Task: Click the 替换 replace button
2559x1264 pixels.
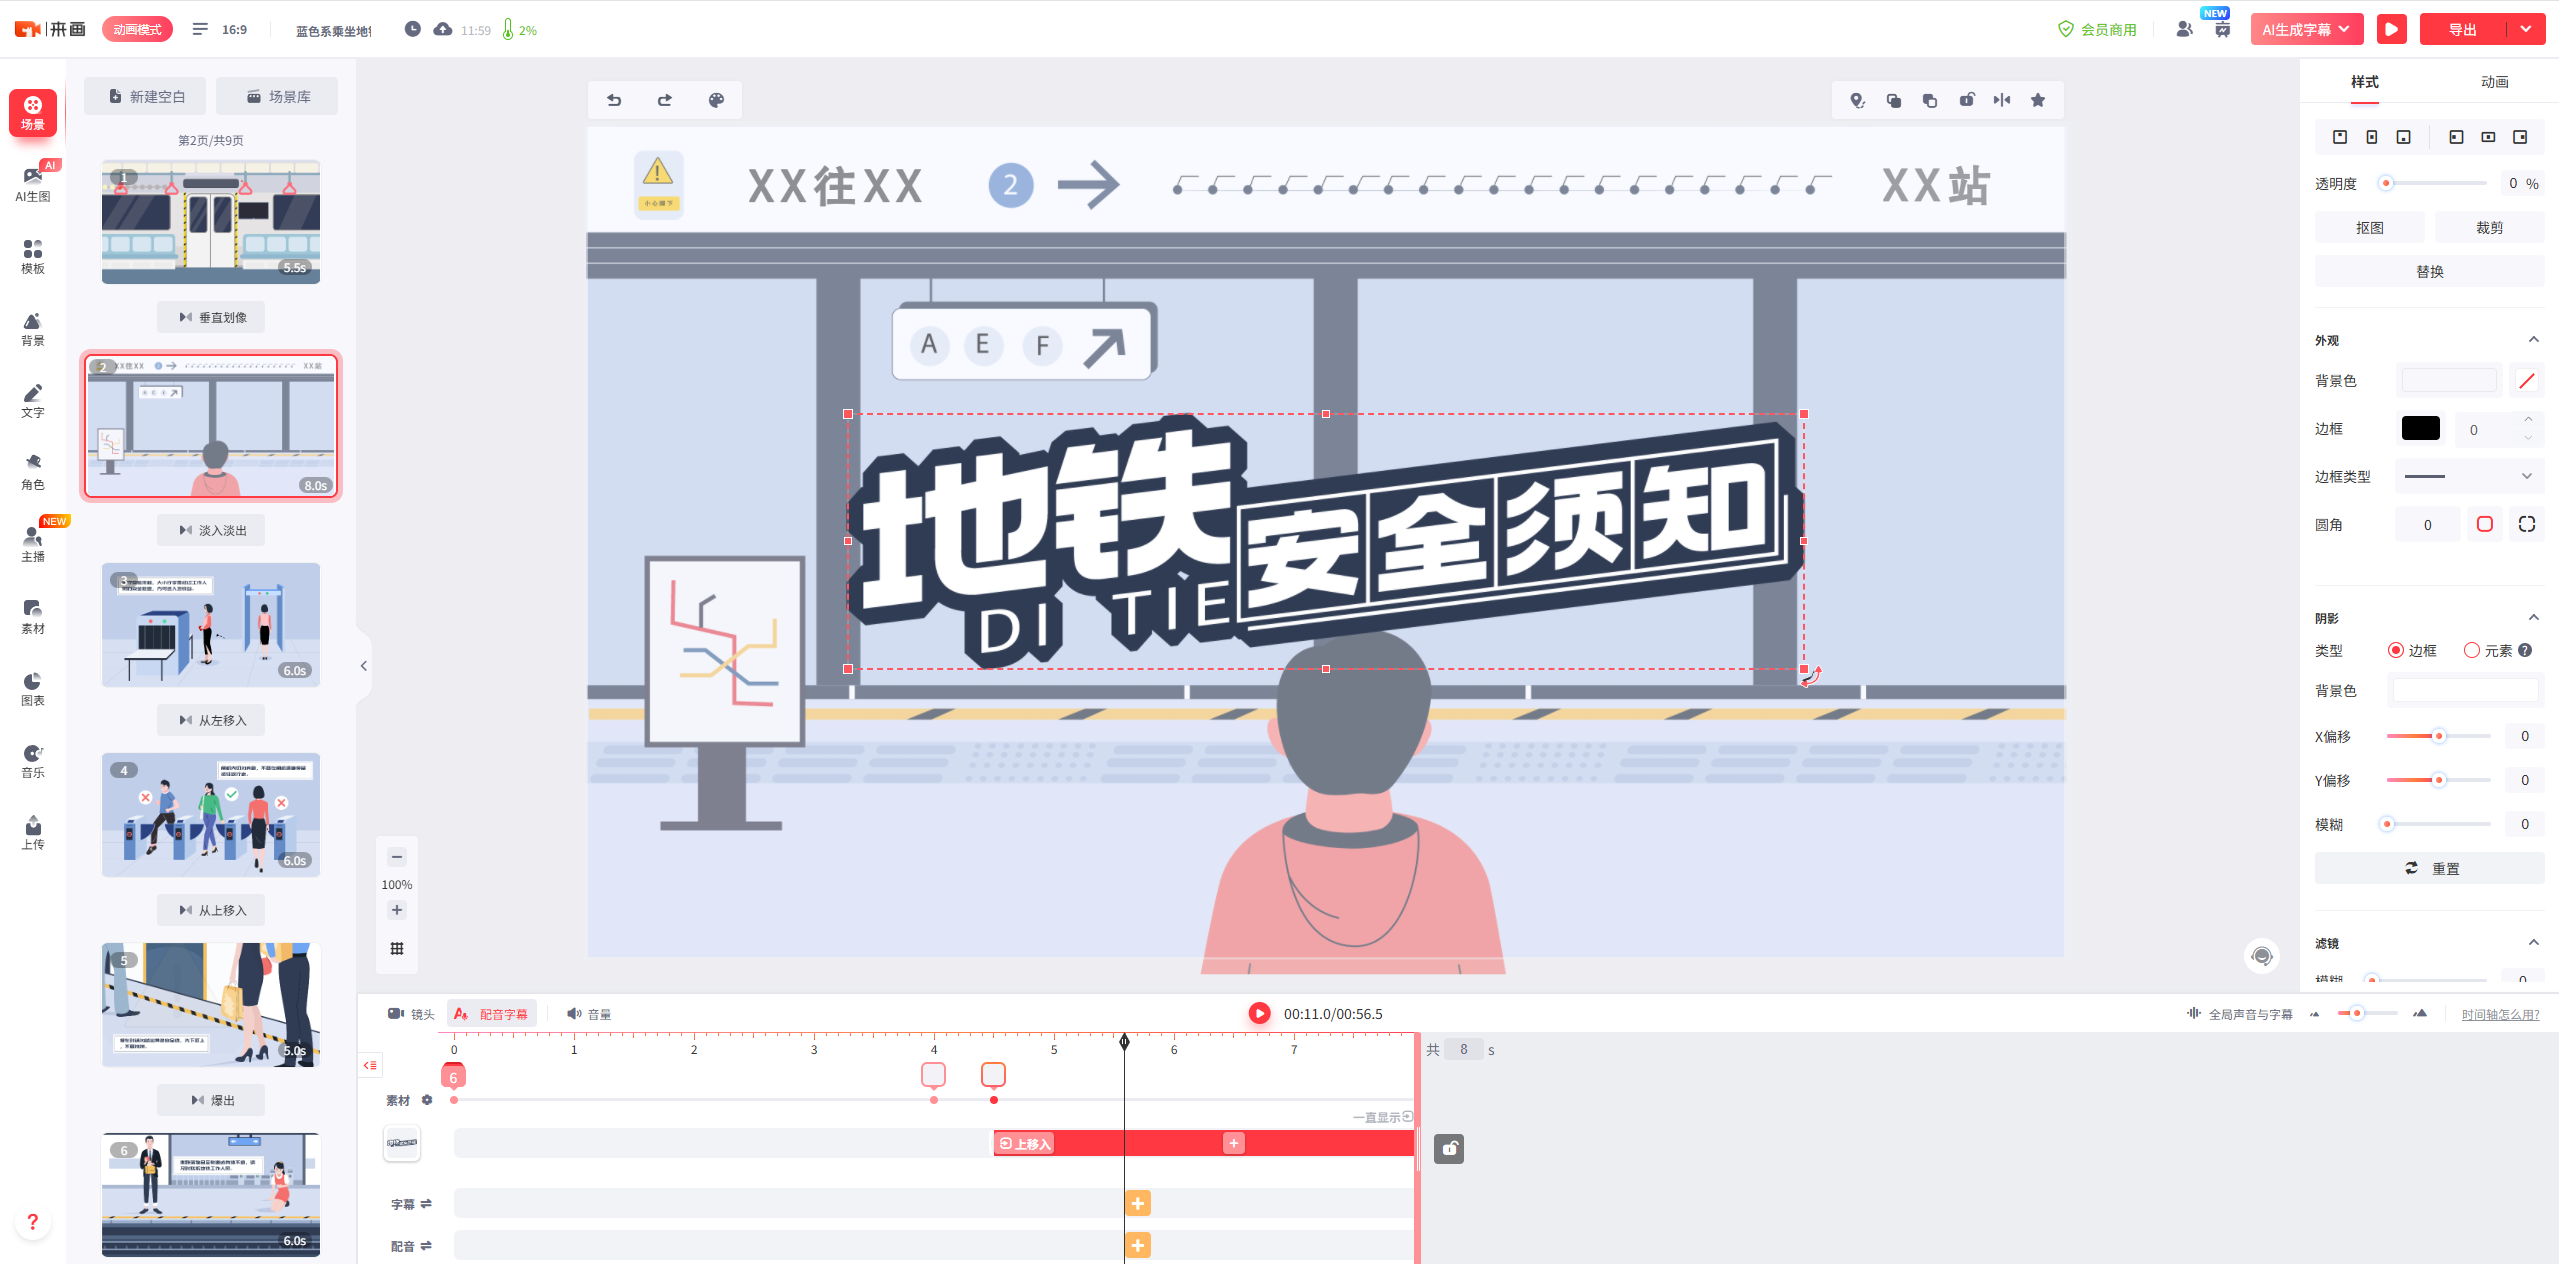Action: click(x=2429, y=272)
